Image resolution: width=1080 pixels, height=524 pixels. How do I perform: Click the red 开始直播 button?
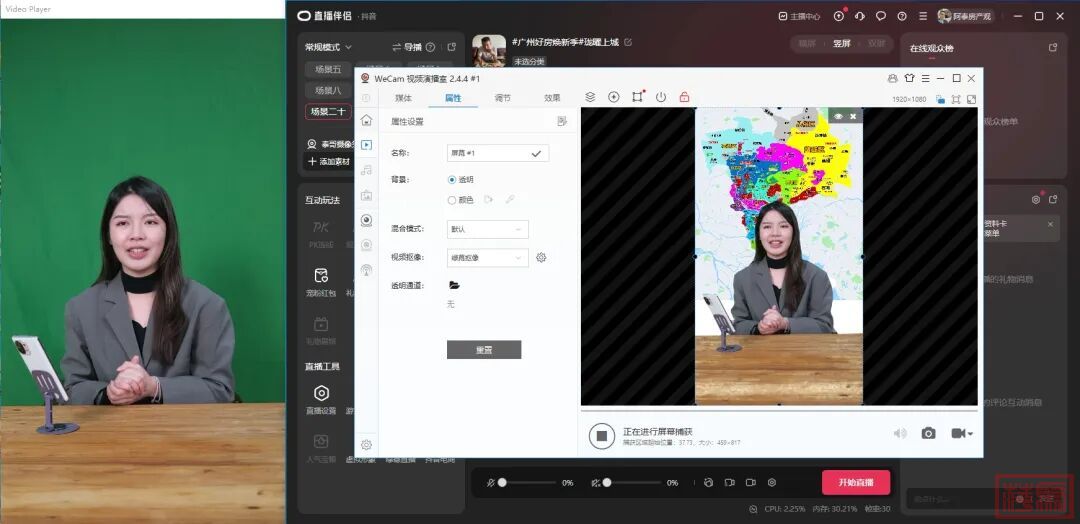pyautogui.click(x=855, y=482)
